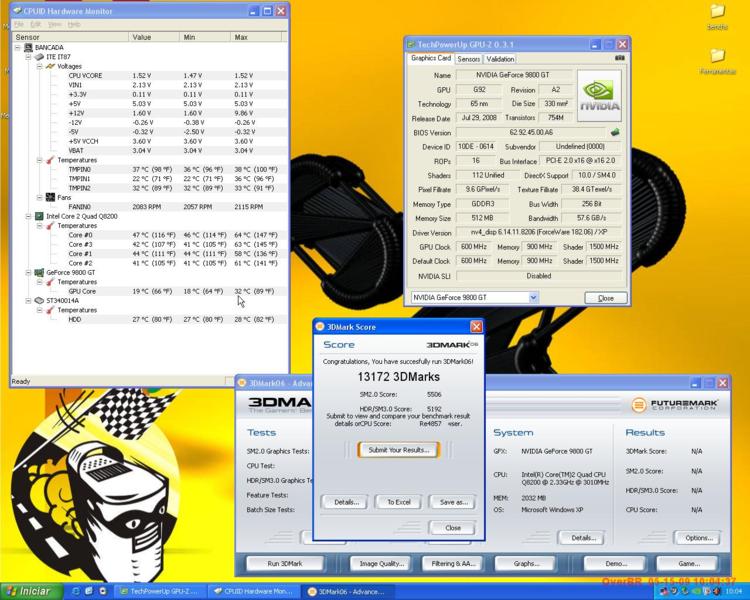The image size is (750, 600).
Task: Click the ST340014A hard drive icon
Action: coord(39,300)
